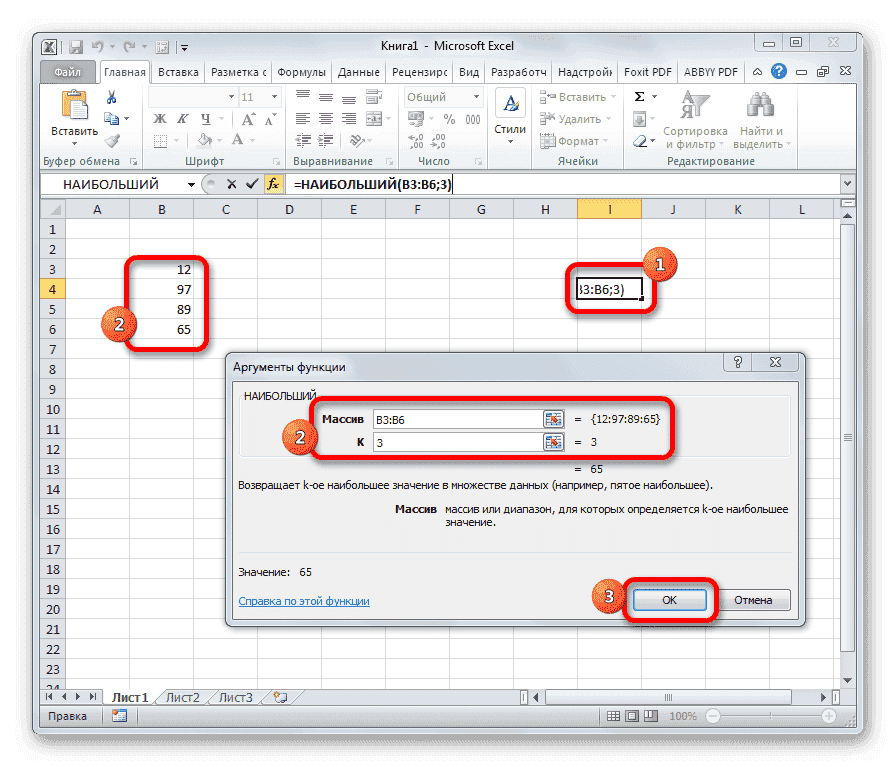Image resolution: width=896 pixels, height=767 pixels.
Task: Click the AutoSum (Σ) icon
Action: 637,95
